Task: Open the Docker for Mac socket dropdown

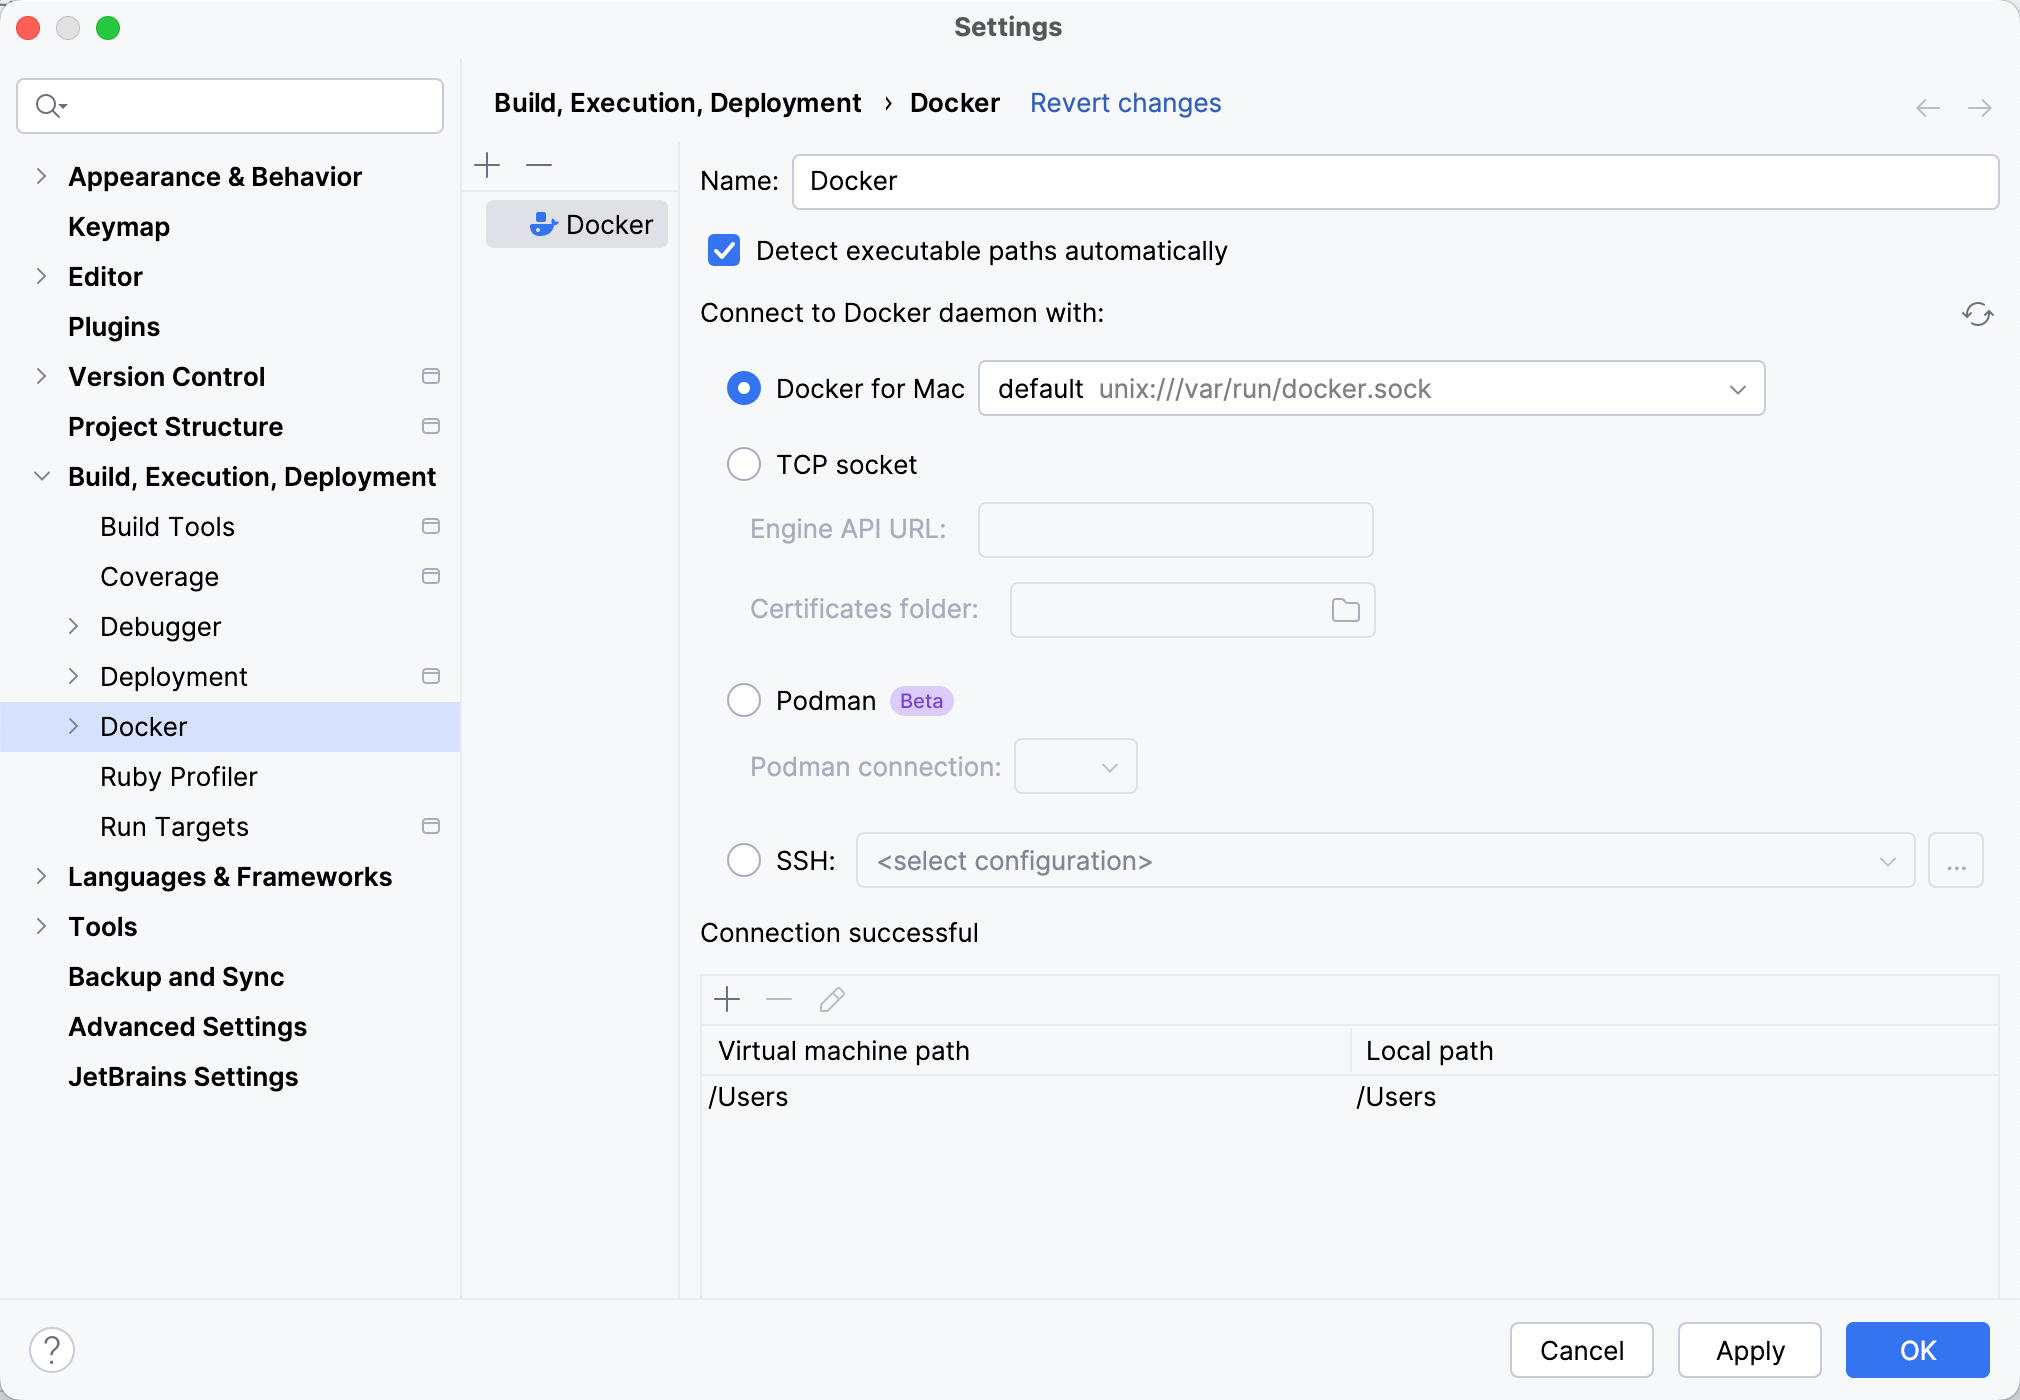Action: click(x=1737, y=388)
